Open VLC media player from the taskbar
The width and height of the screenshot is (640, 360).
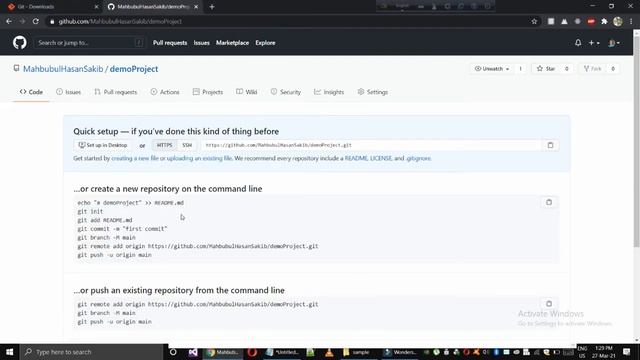coord(329,352)
